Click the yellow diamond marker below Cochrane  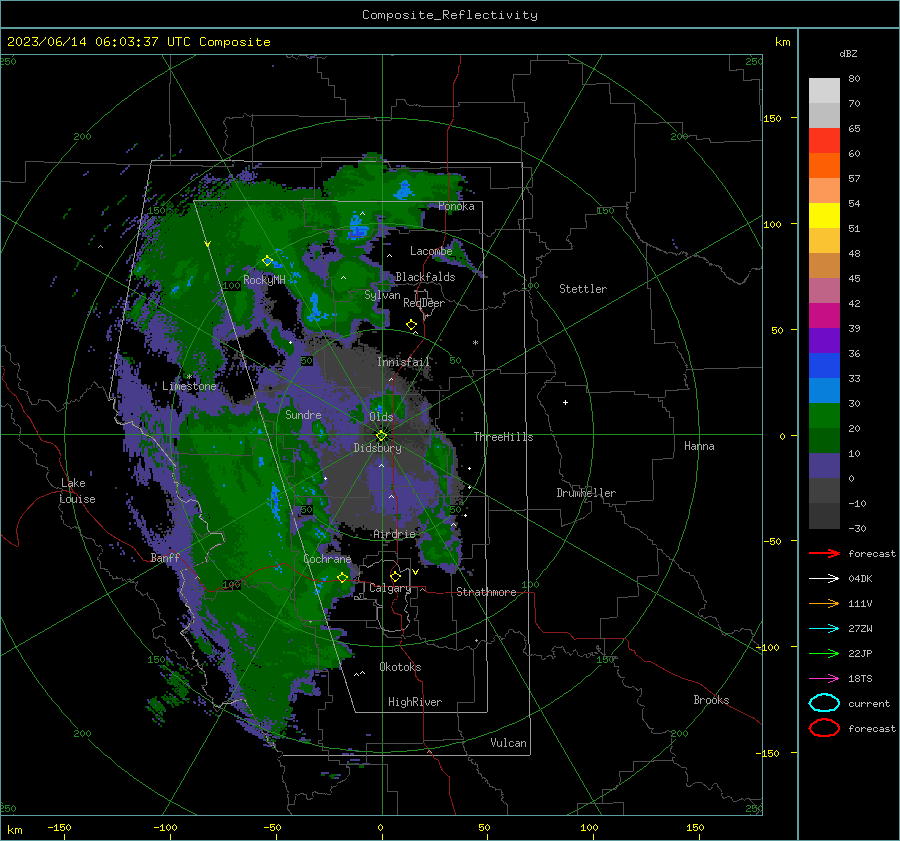(x=342, y=578)
